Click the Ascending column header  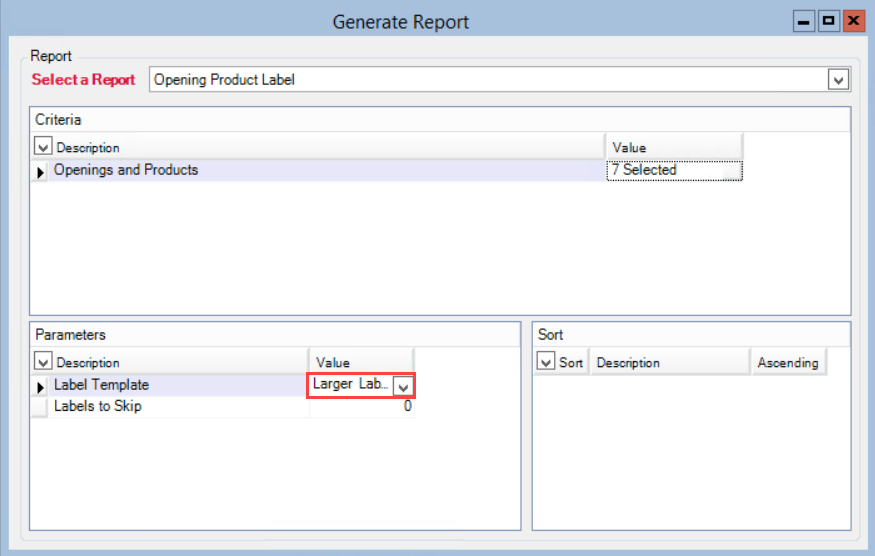coord(789,362)
